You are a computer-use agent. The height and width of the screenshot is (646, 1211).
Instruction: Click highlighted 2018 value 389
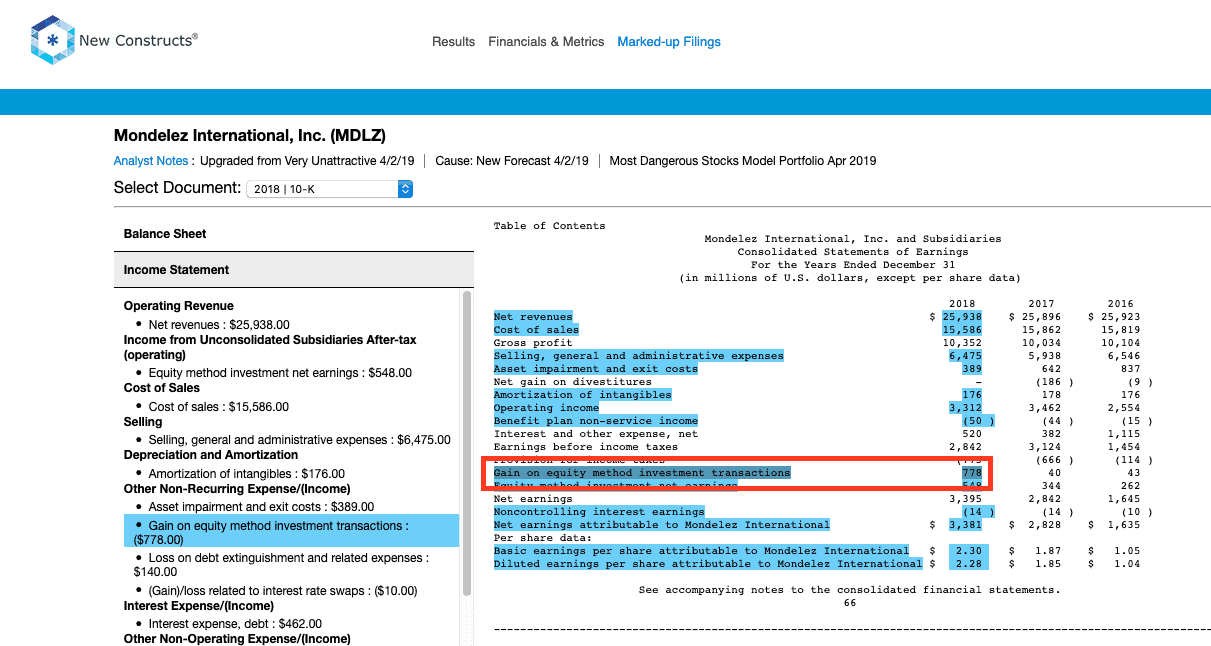pos(971,369)
